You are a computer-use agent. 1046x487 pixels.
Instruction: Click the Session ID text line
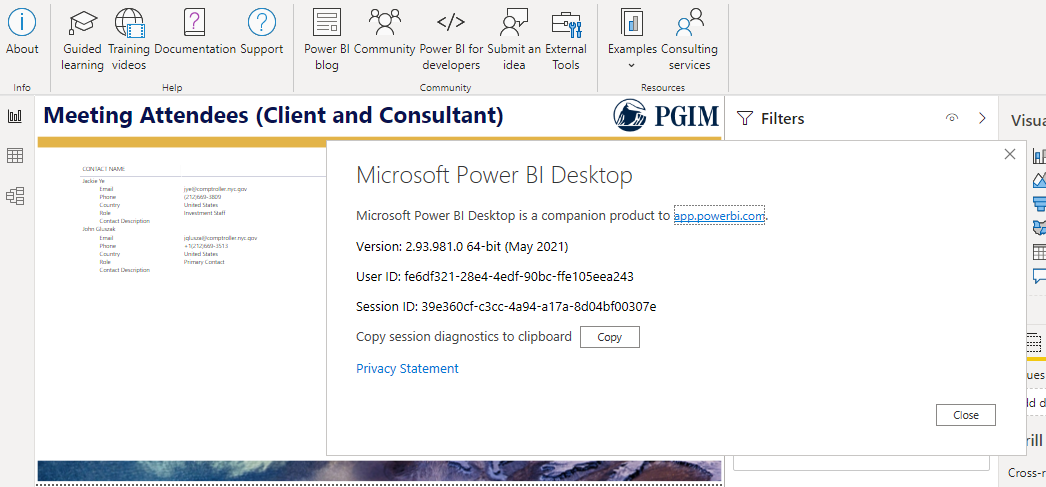click(x=506, y=307)
